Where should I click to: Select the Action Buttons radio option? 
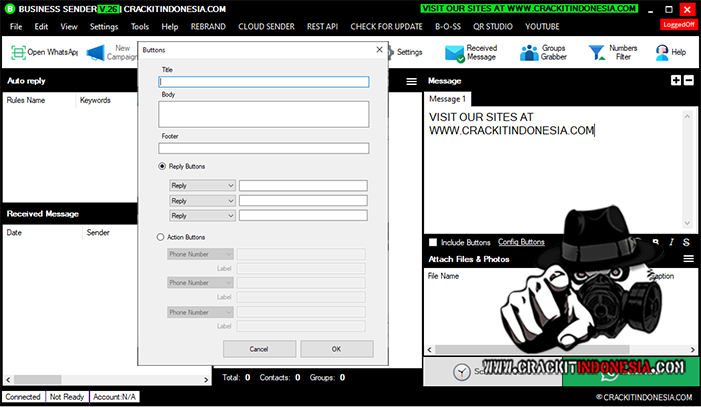point(162,237)
